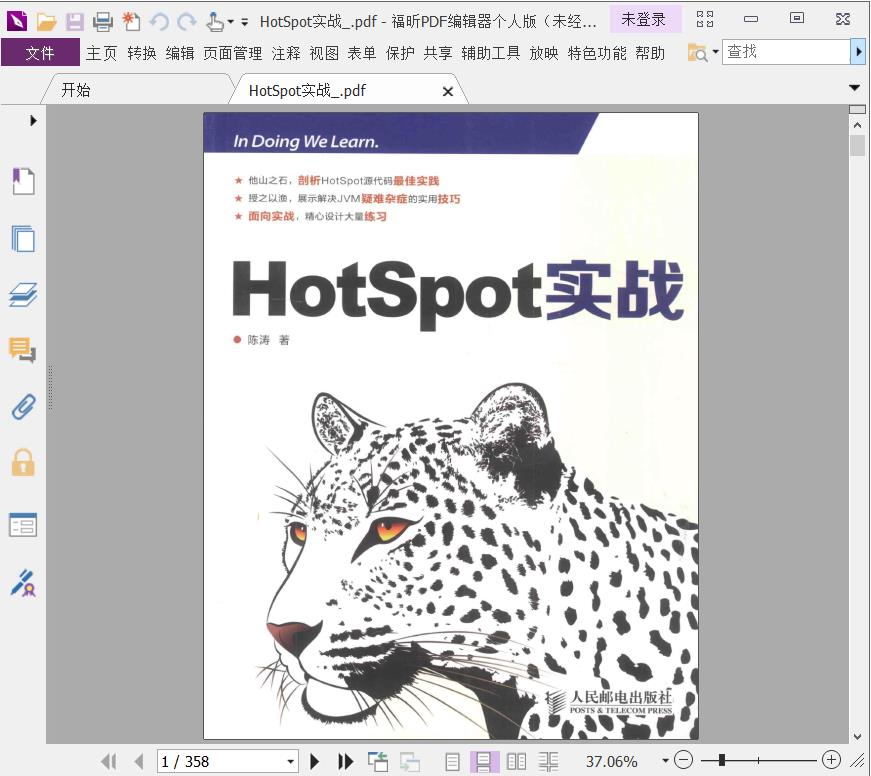
Task: Open the 特色功能 ribbon tab
Action: click(x=597, y=53)
